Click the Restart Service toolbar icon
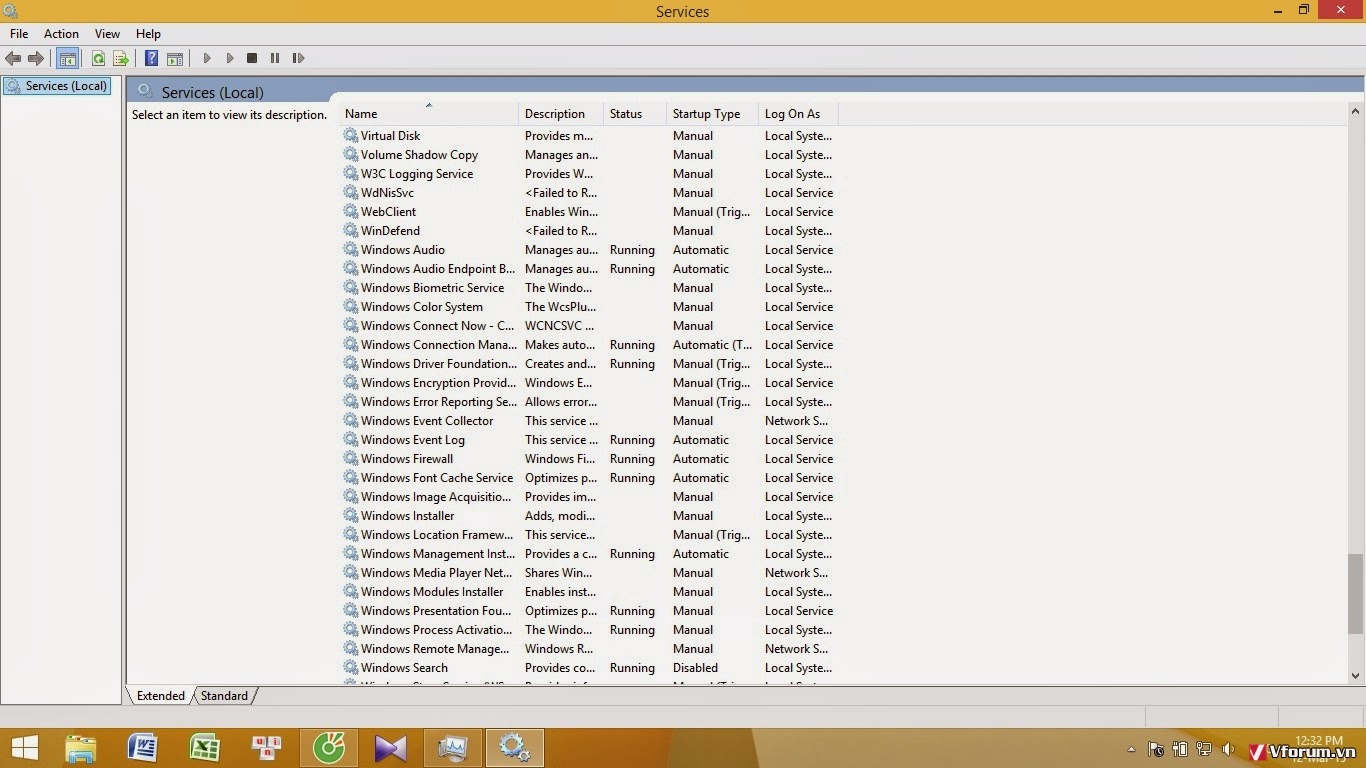Screen dimensions: 1366x768 pos(298,58)
